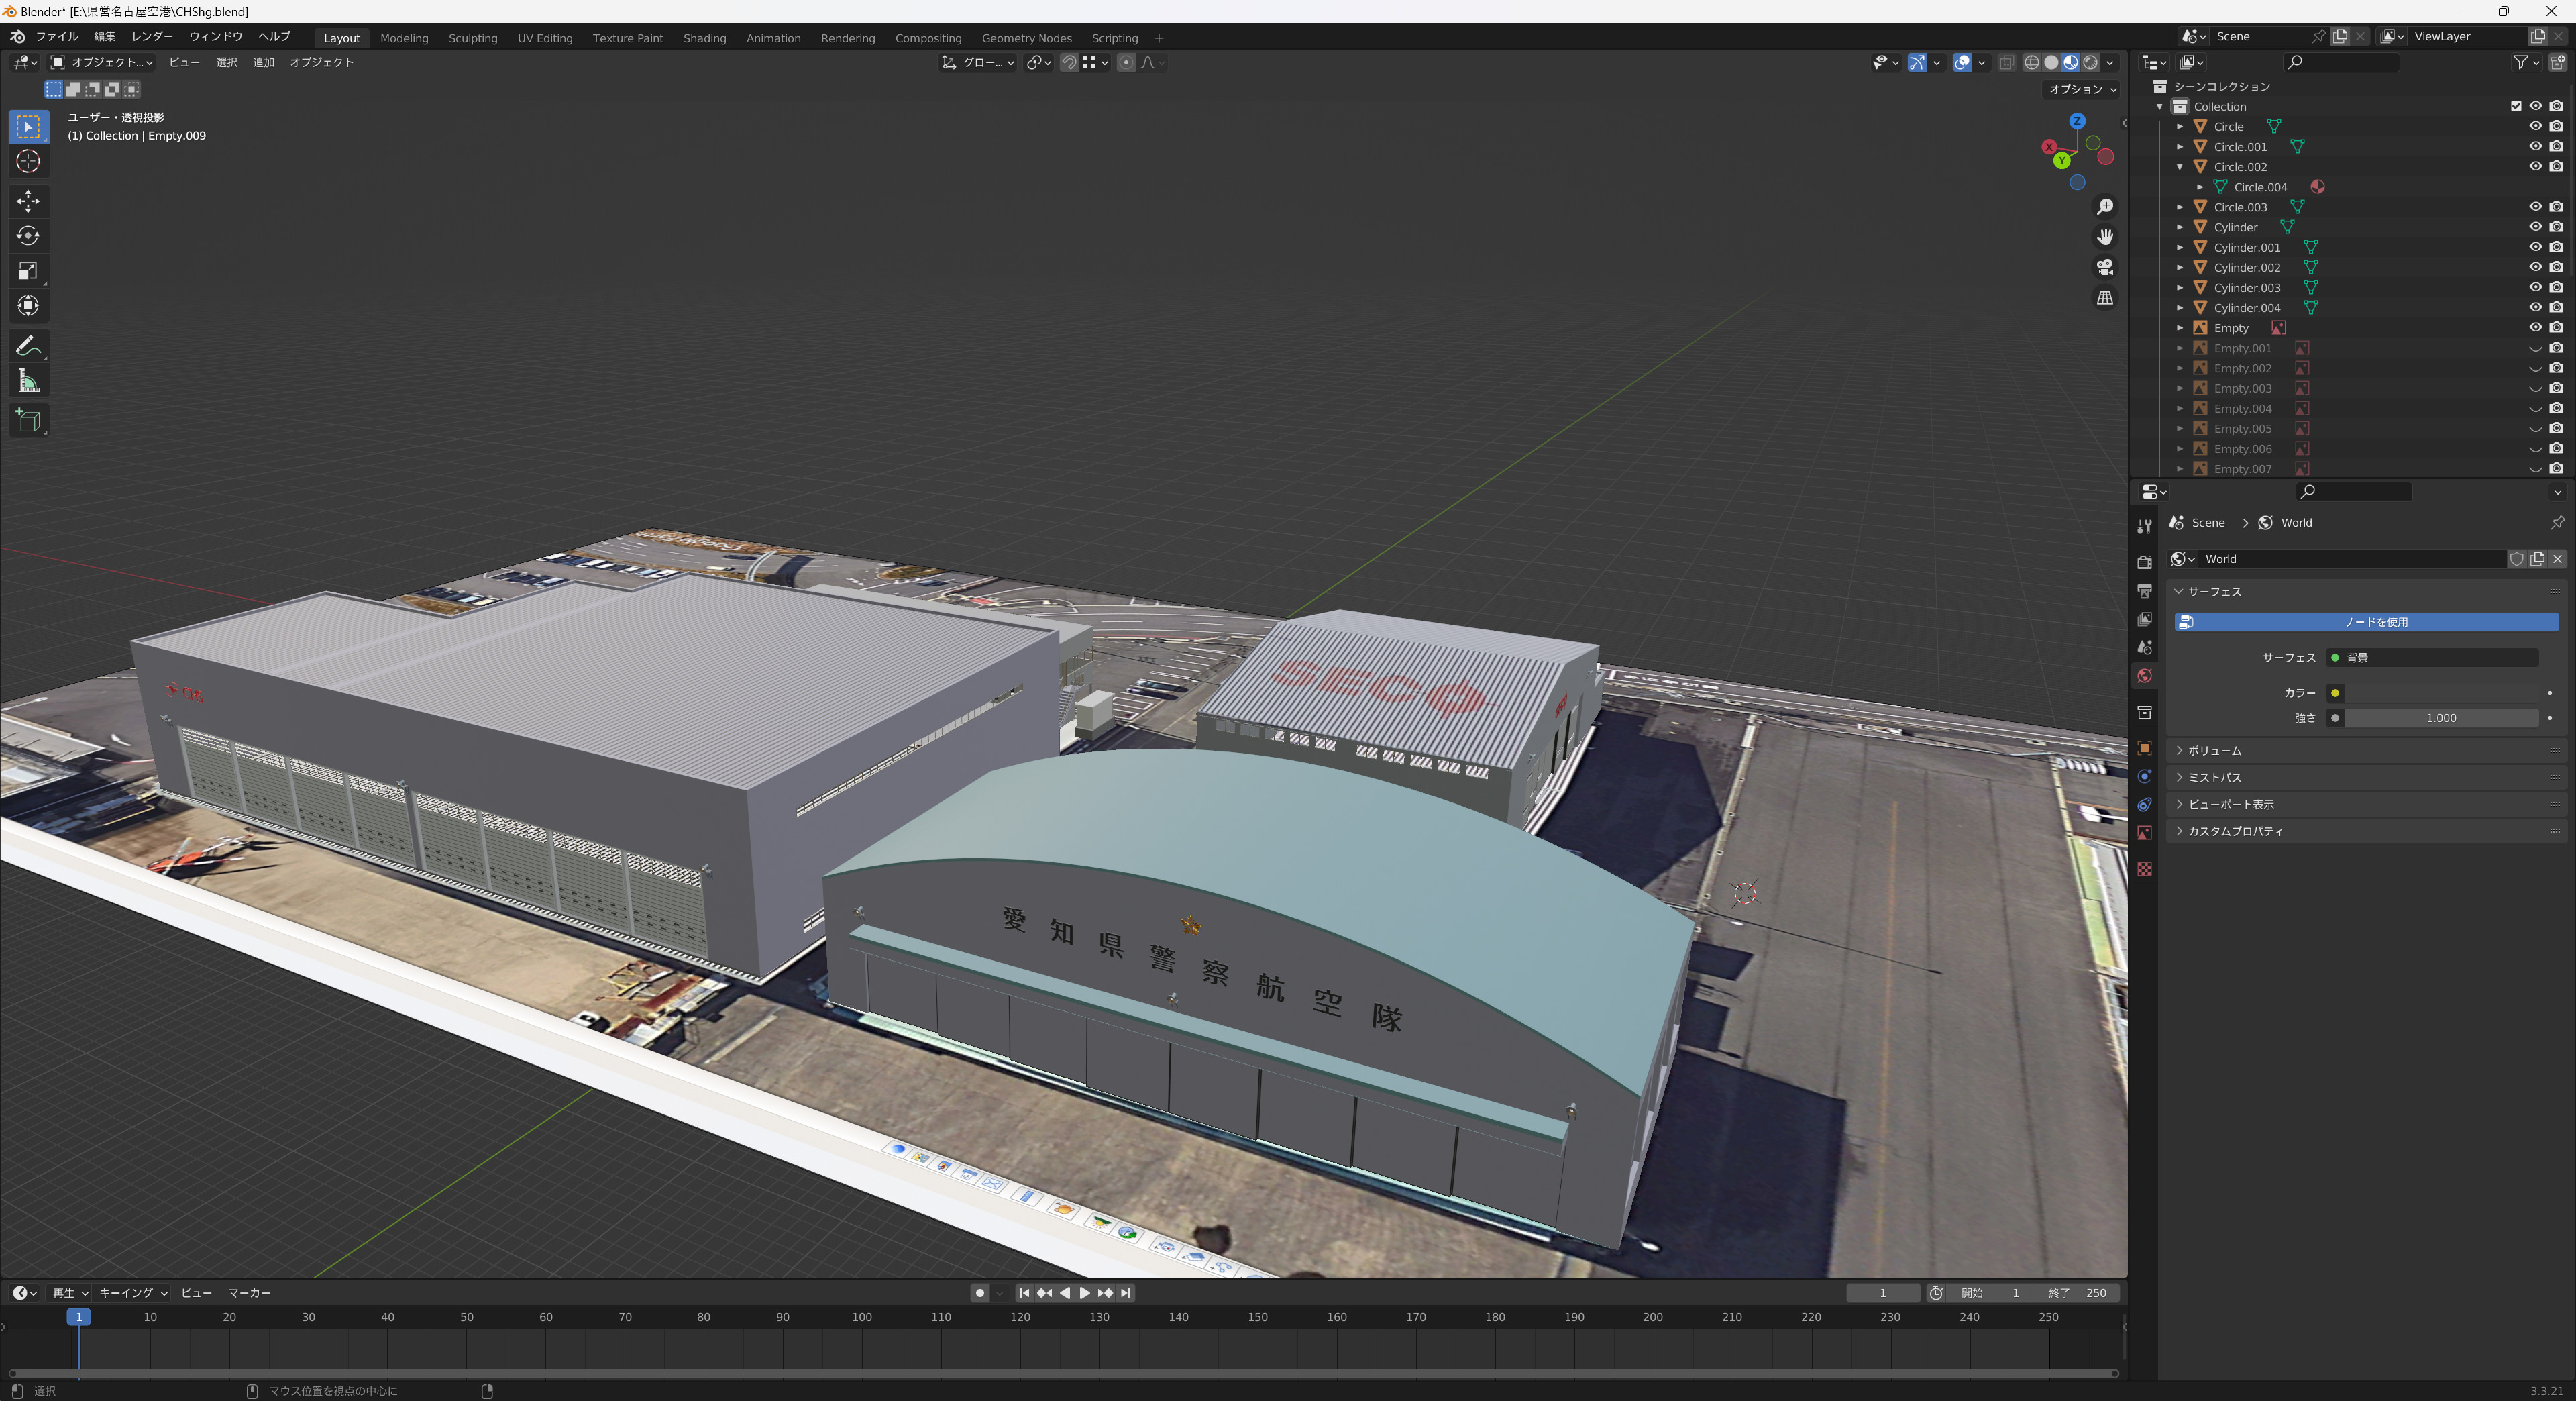Disable Cylinder object in renders

tap(2556, 227)
